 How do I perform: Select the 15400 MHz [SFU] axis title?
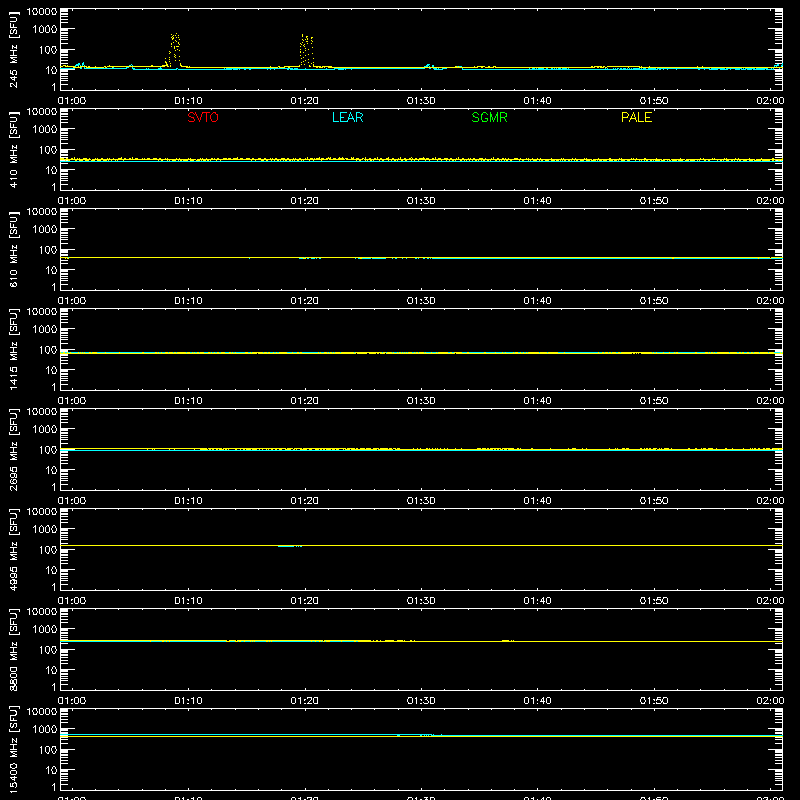tap(13, 749)
